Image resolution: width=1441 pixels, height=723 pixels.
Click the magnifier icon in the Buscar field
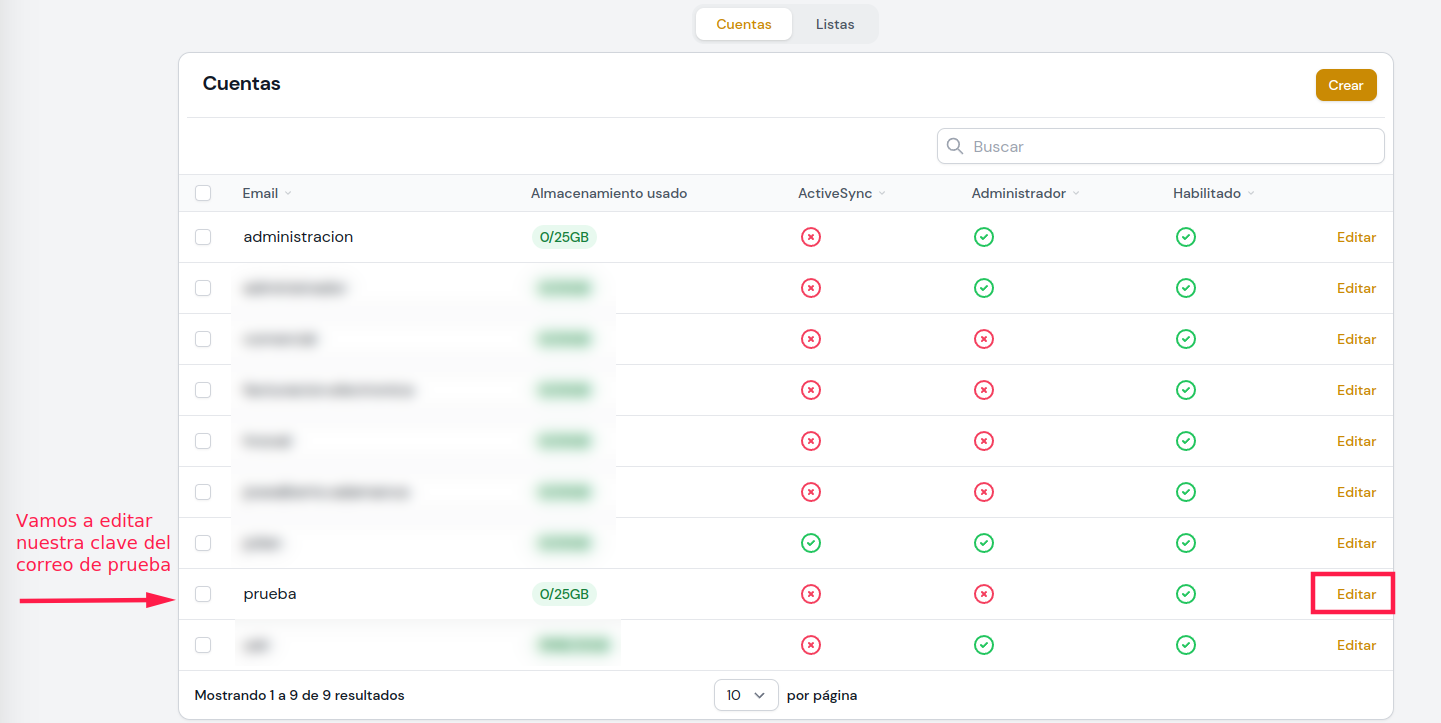tap(954, 146)
